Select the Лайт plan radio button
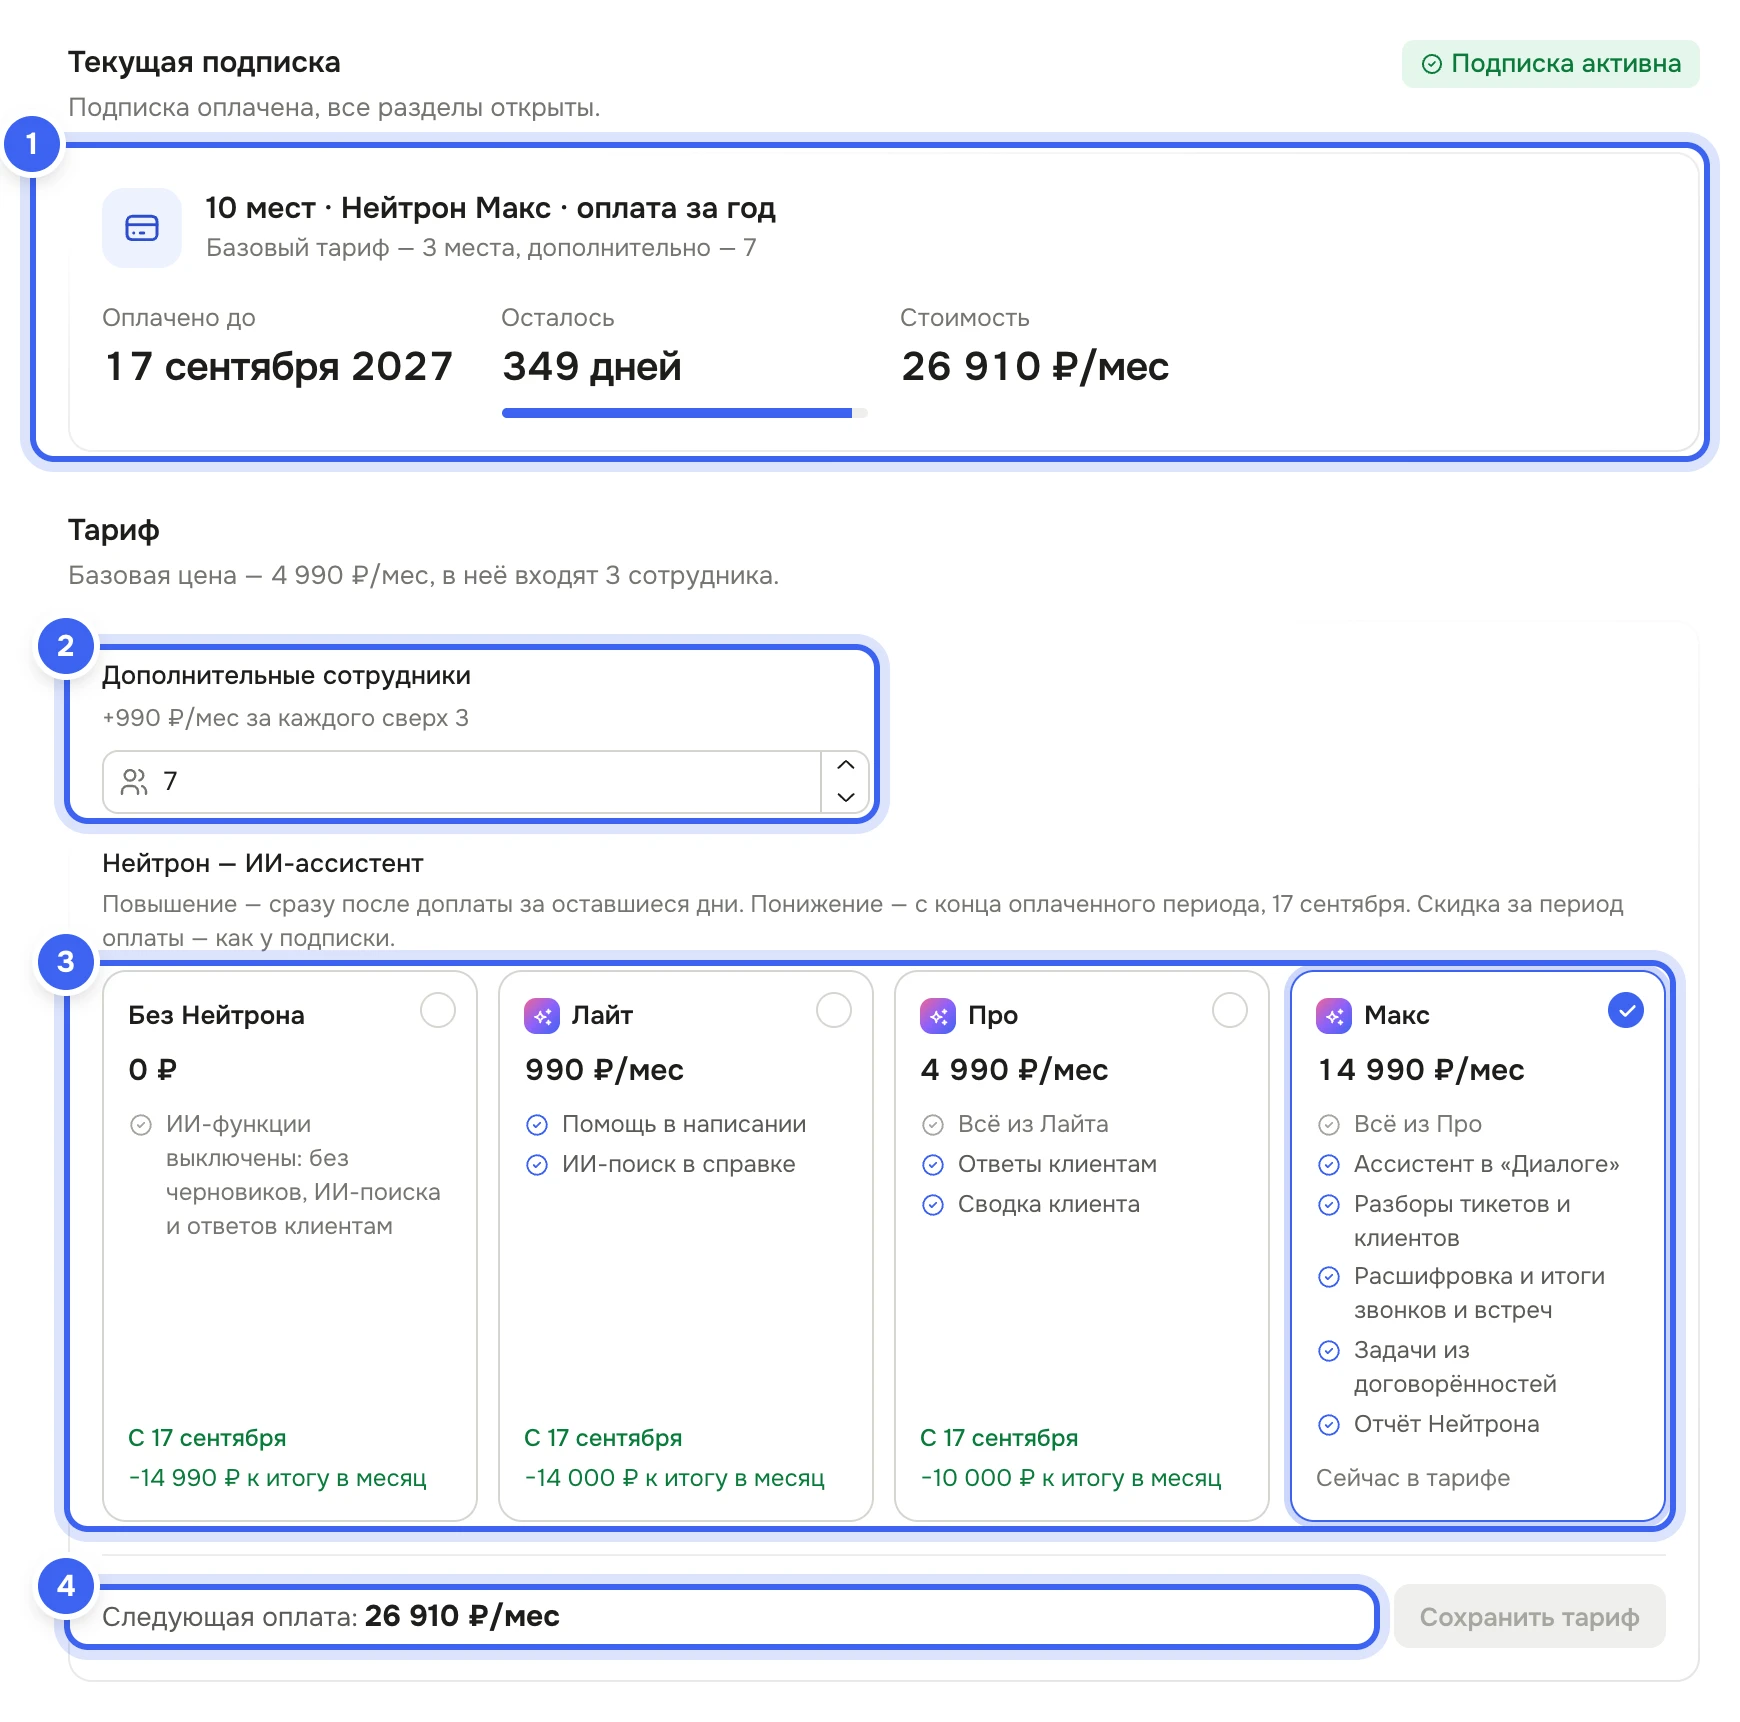 click(834, 1010)
